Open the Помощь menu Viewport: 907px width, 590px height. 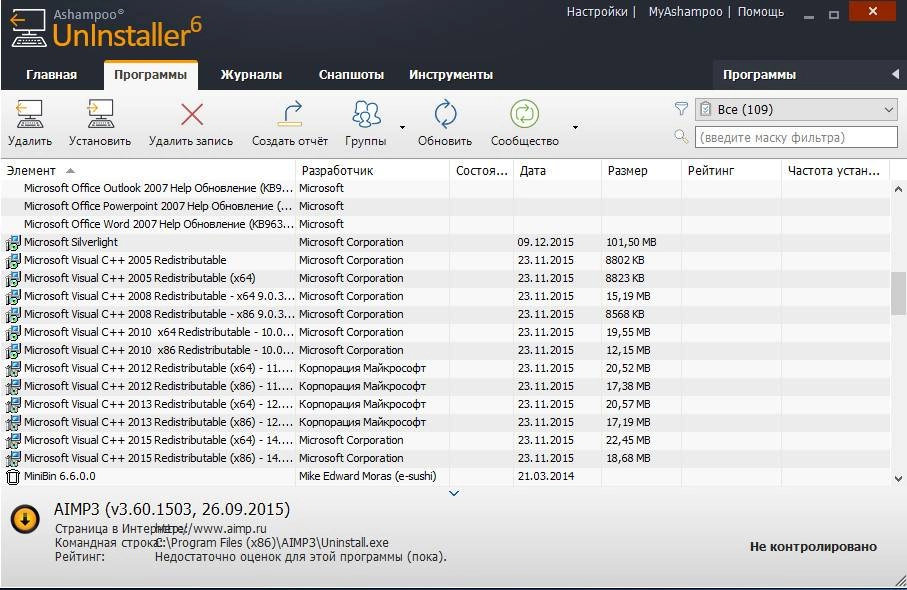point(761,12)
